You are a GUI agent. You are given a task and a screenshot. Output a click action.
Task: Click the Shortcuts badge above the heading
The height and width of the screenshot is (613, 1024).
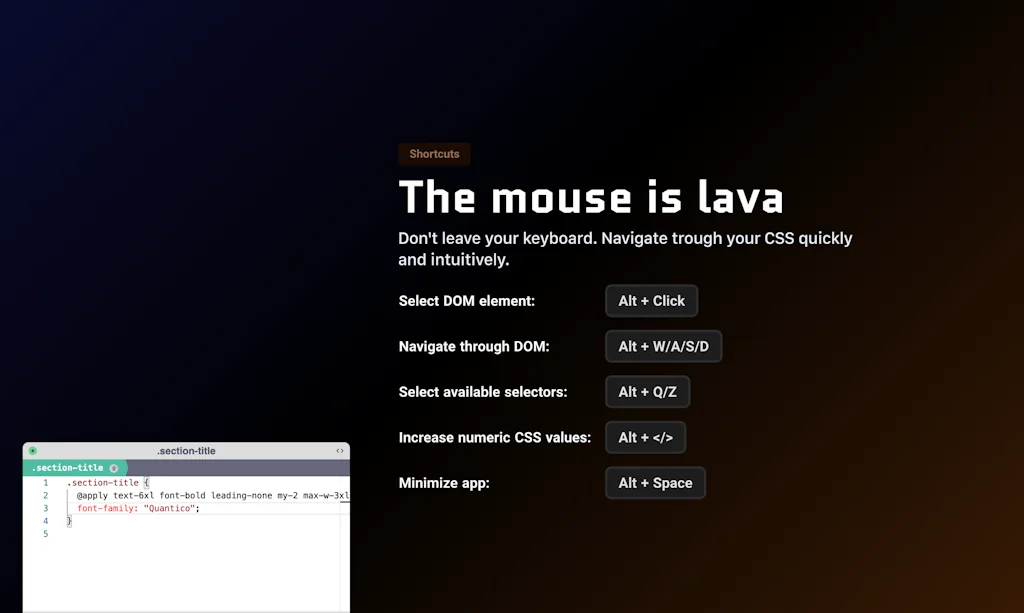(434, 154)
